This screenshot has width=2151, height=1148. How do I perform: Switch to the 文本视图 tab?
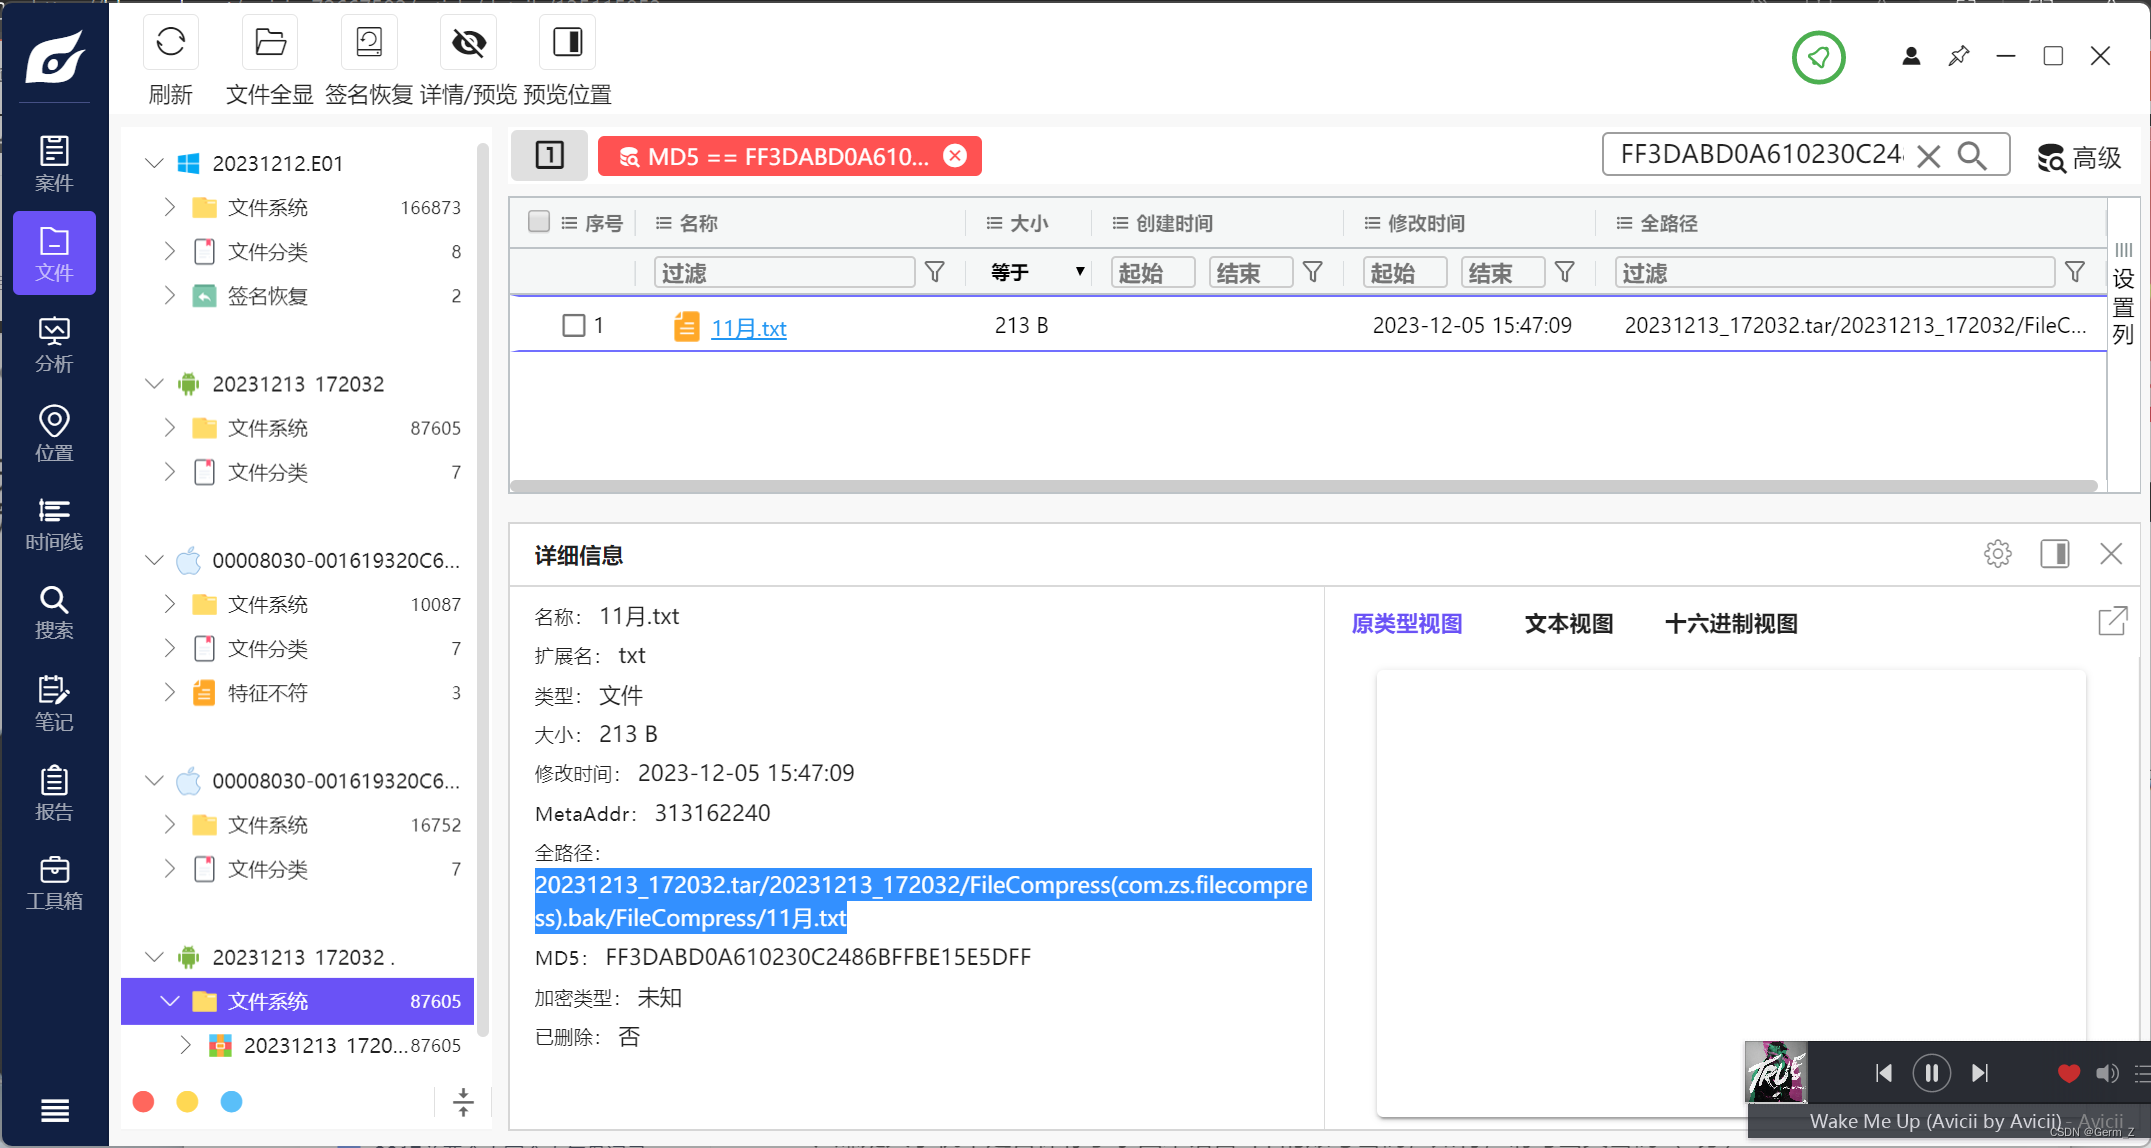1568,624
